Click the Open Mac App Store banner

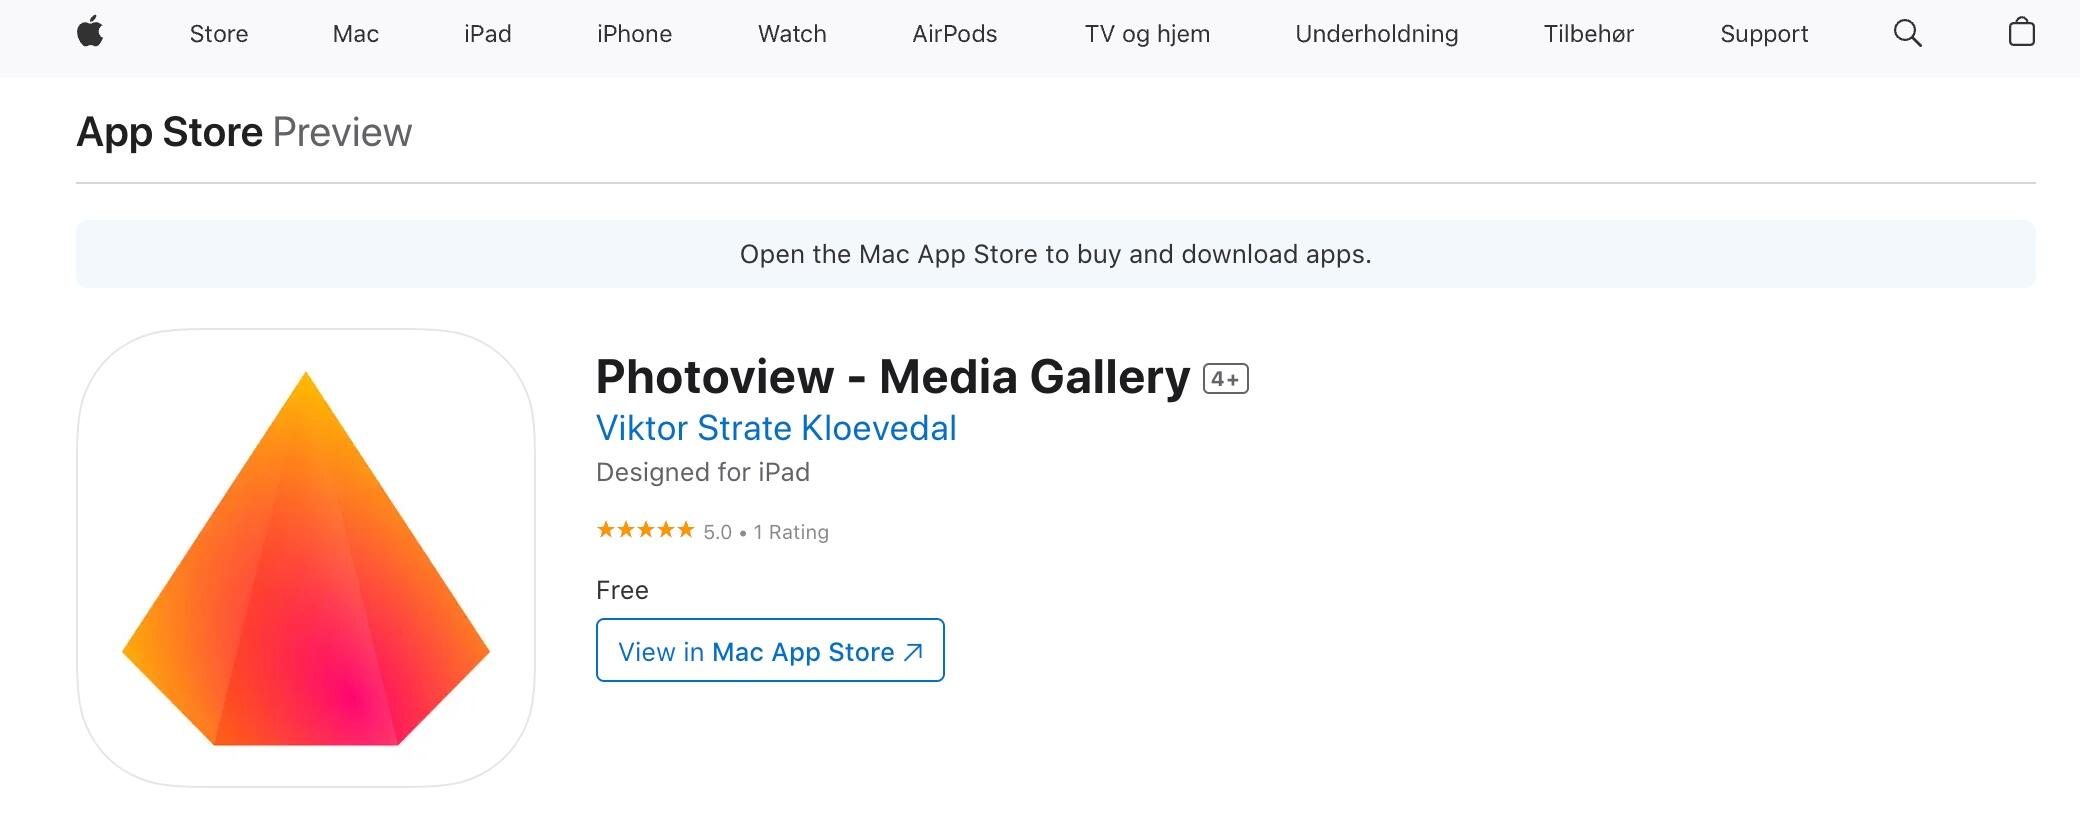pyautogui.click(x=1055, y=254)
